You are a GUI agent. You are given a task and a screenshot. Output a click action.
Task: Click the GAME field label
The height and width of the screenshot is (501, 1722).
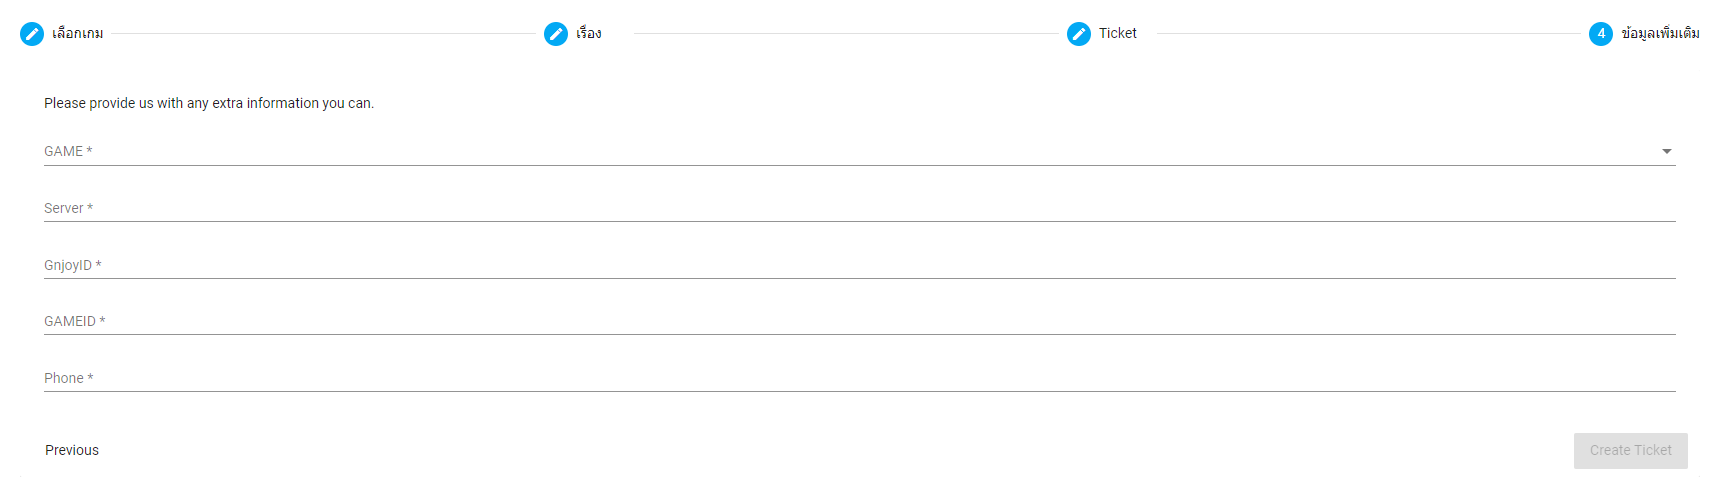[68, 151]
